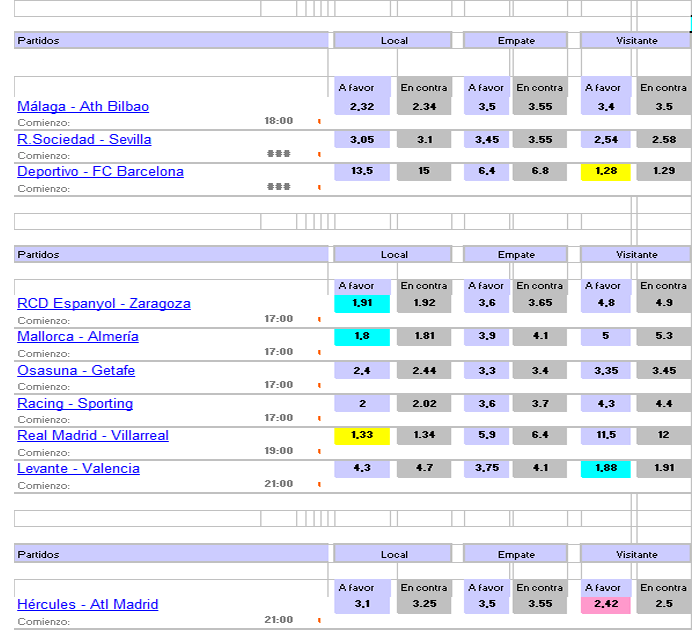Select cyan 1,88 Valencia visitante odds
Screen dimensions: 692x630
[x=606, y=469]
